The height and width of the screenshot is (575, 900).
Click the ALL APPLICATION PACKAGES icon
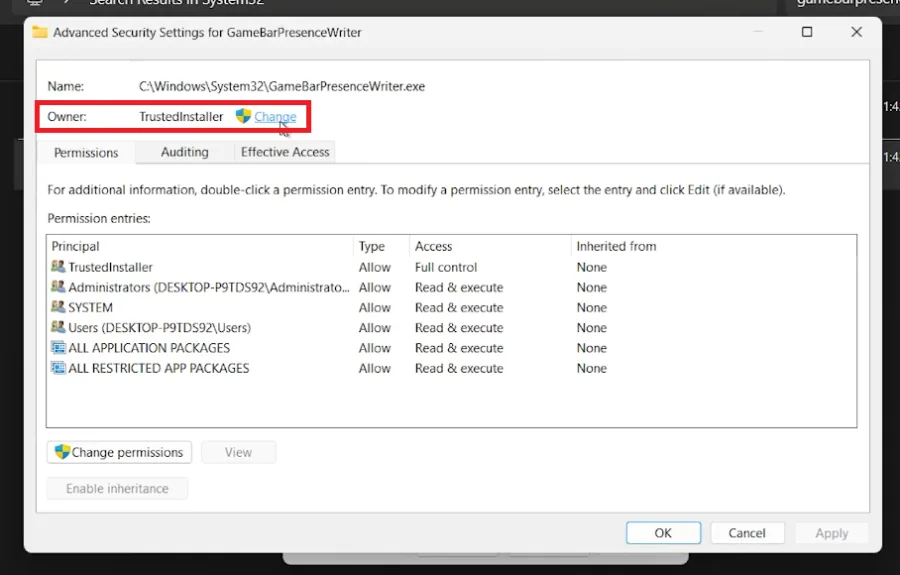(x=58, y=347)
